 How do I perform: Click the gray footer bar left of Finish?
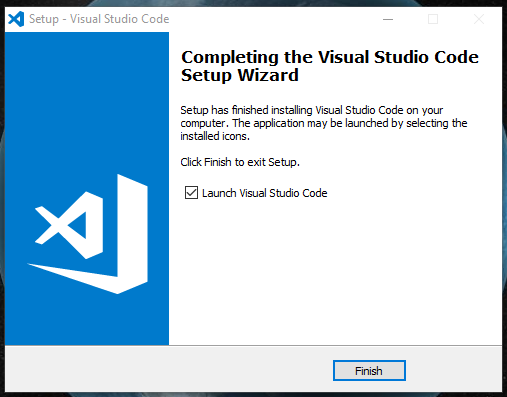click(x=169, y=369)
